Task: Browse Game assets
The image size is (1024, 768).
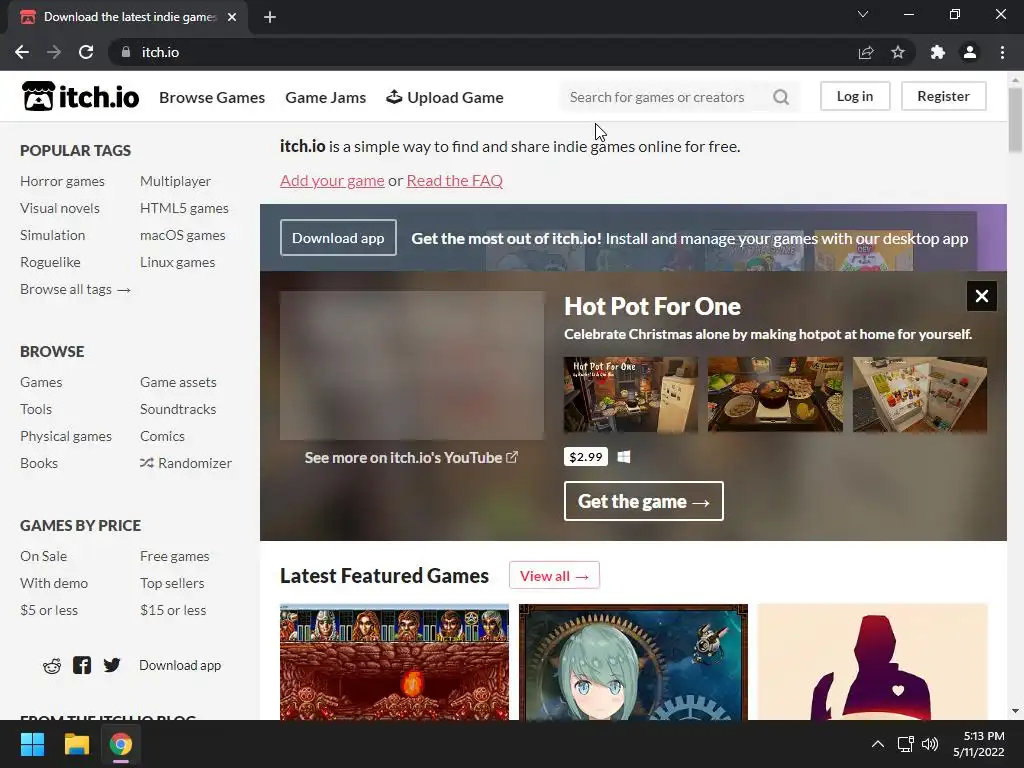Action: coord(178,382)
